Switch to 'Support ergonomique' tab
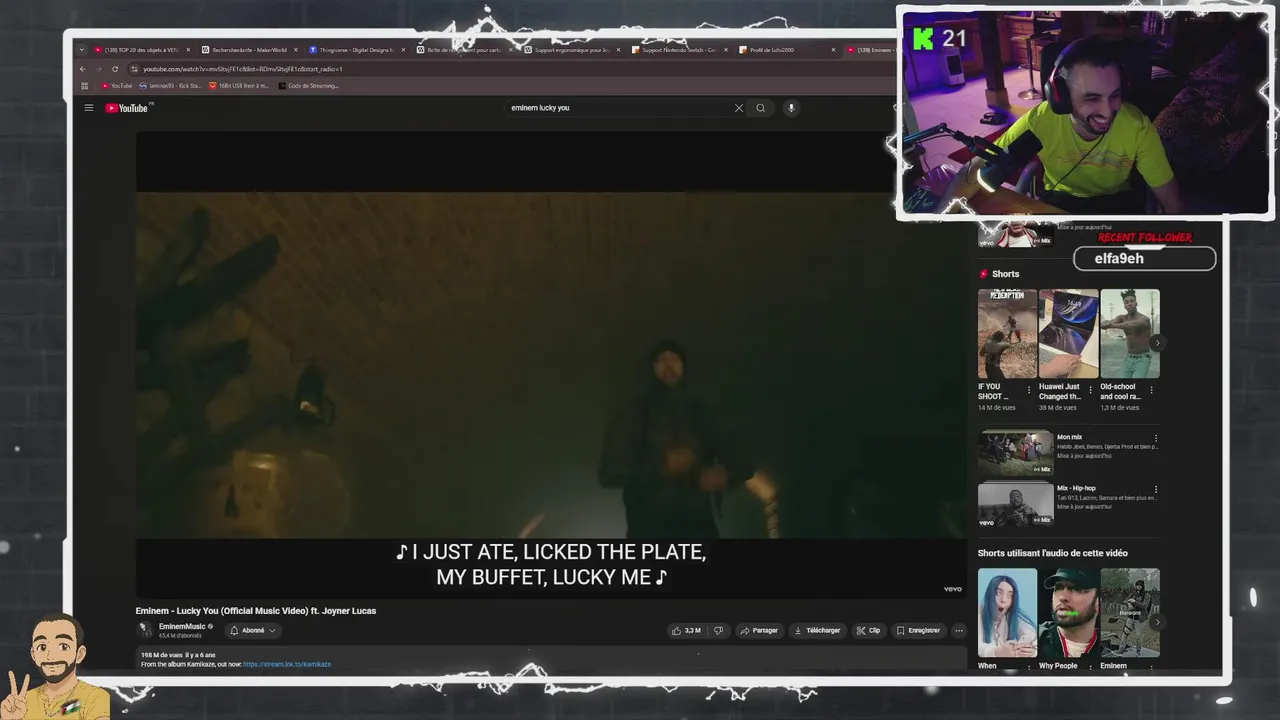The width and height of the screenshot is (1280, 720). click(571, 50)
